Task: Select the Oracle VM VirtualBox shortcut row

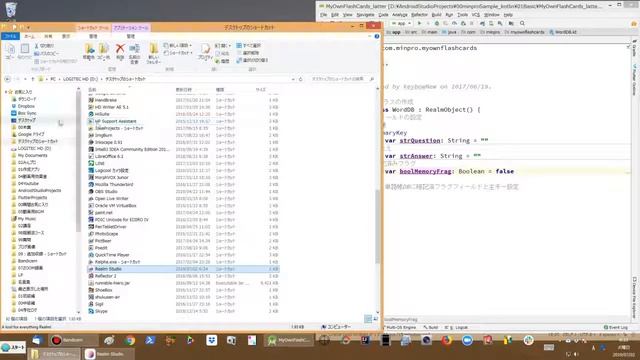Action: point(183,206)
